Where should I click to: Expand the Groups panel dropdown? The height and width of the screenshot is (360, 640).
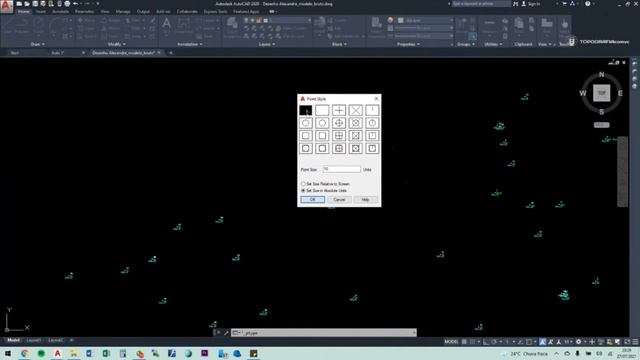(x=465, y=44)
